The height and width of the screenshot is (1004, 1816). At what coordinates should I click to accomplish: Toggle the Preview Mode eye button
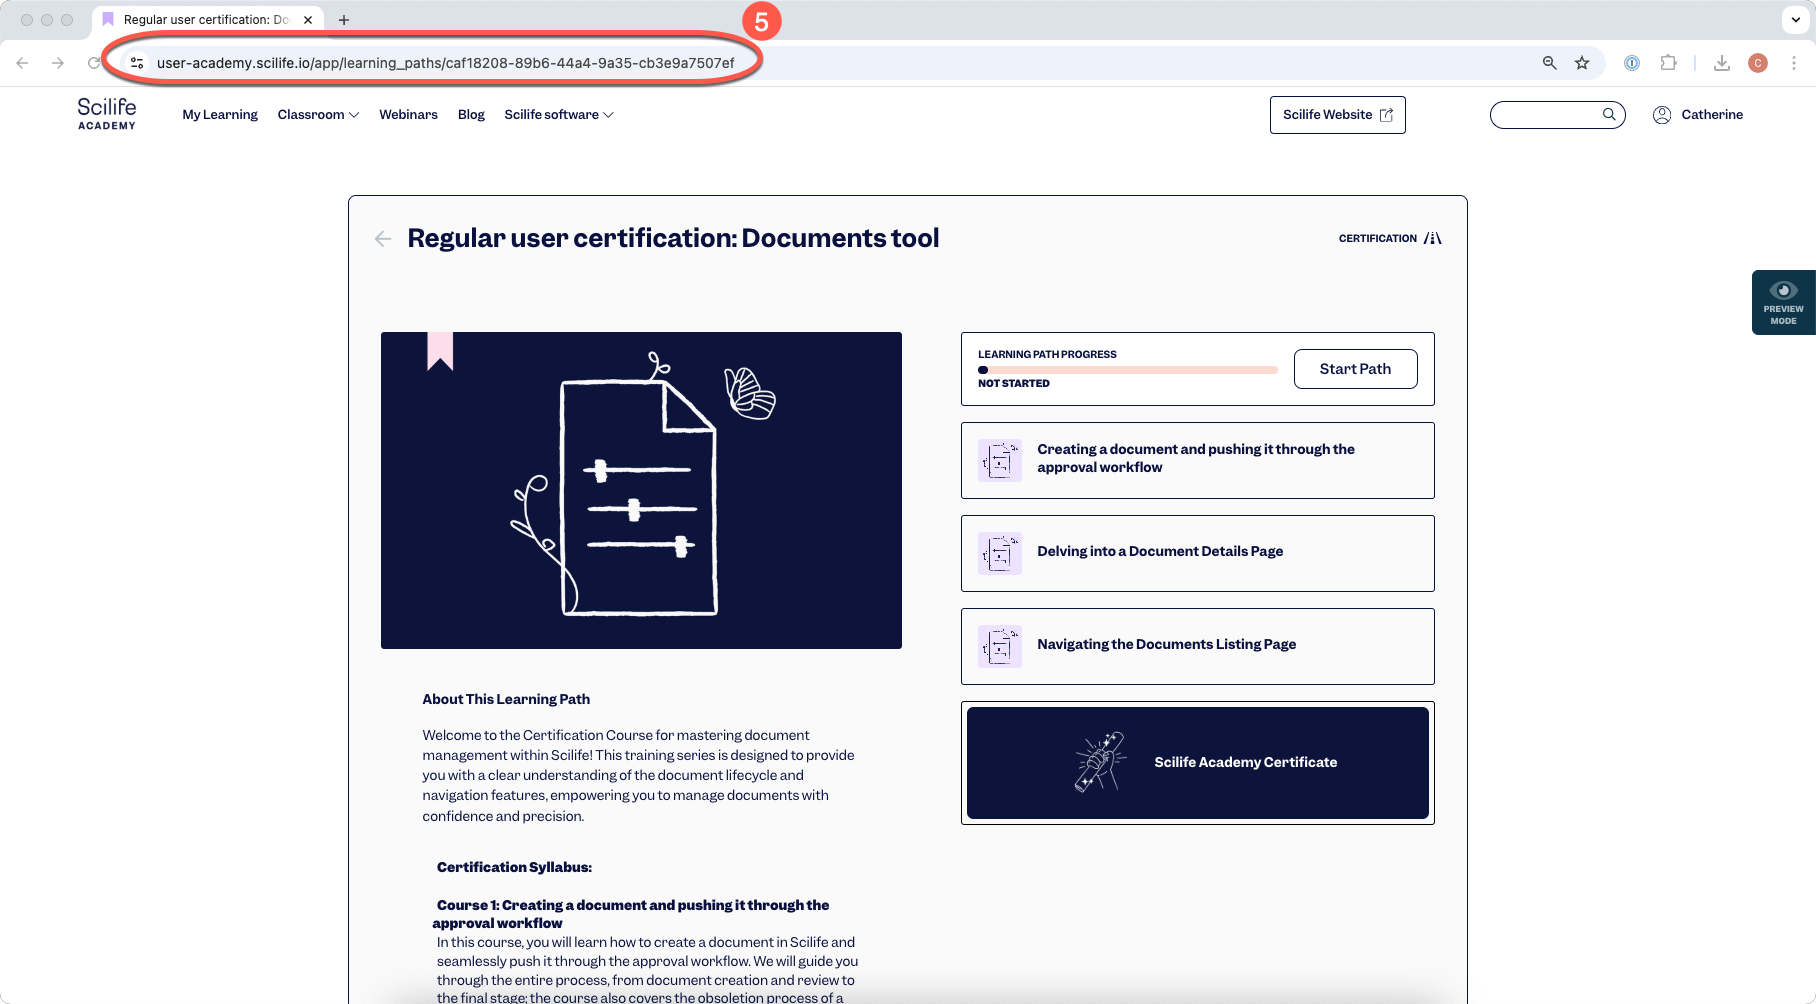click(x=1784, y=302)
